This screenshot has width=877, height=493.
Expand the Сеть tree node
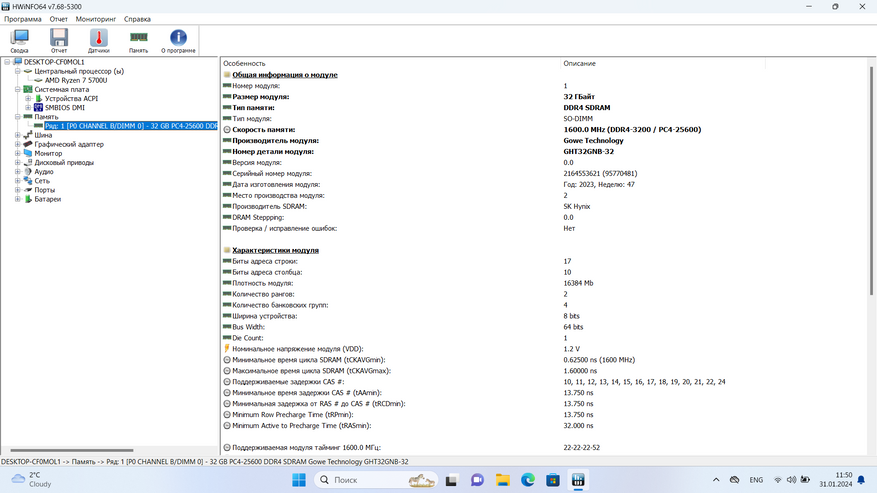18,181
